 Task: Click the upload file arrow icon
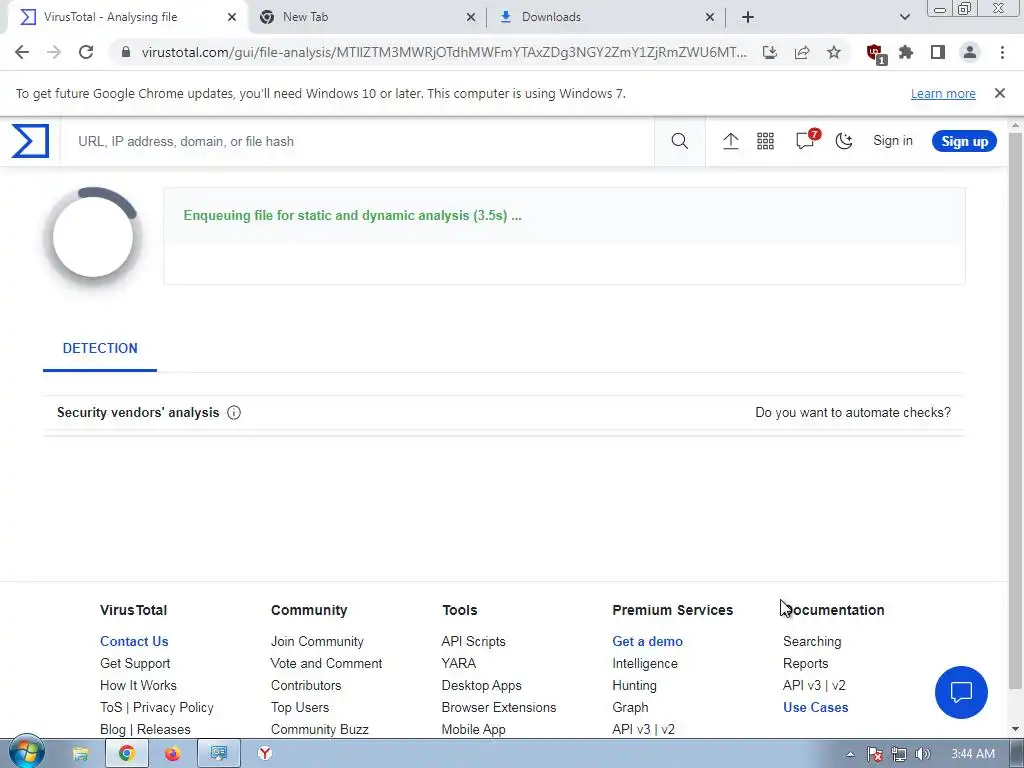(x=731, y=141)
